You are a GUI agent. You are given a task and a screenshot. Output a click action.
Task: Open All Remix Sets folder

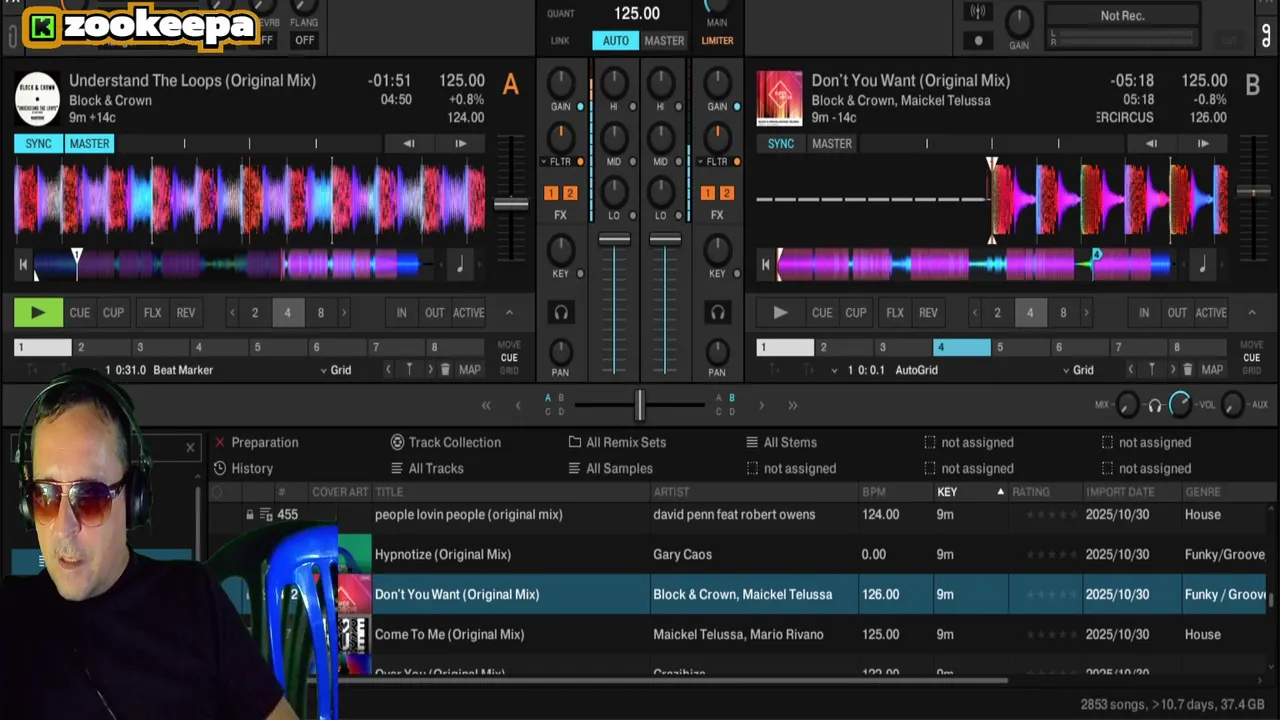[617, 442]
